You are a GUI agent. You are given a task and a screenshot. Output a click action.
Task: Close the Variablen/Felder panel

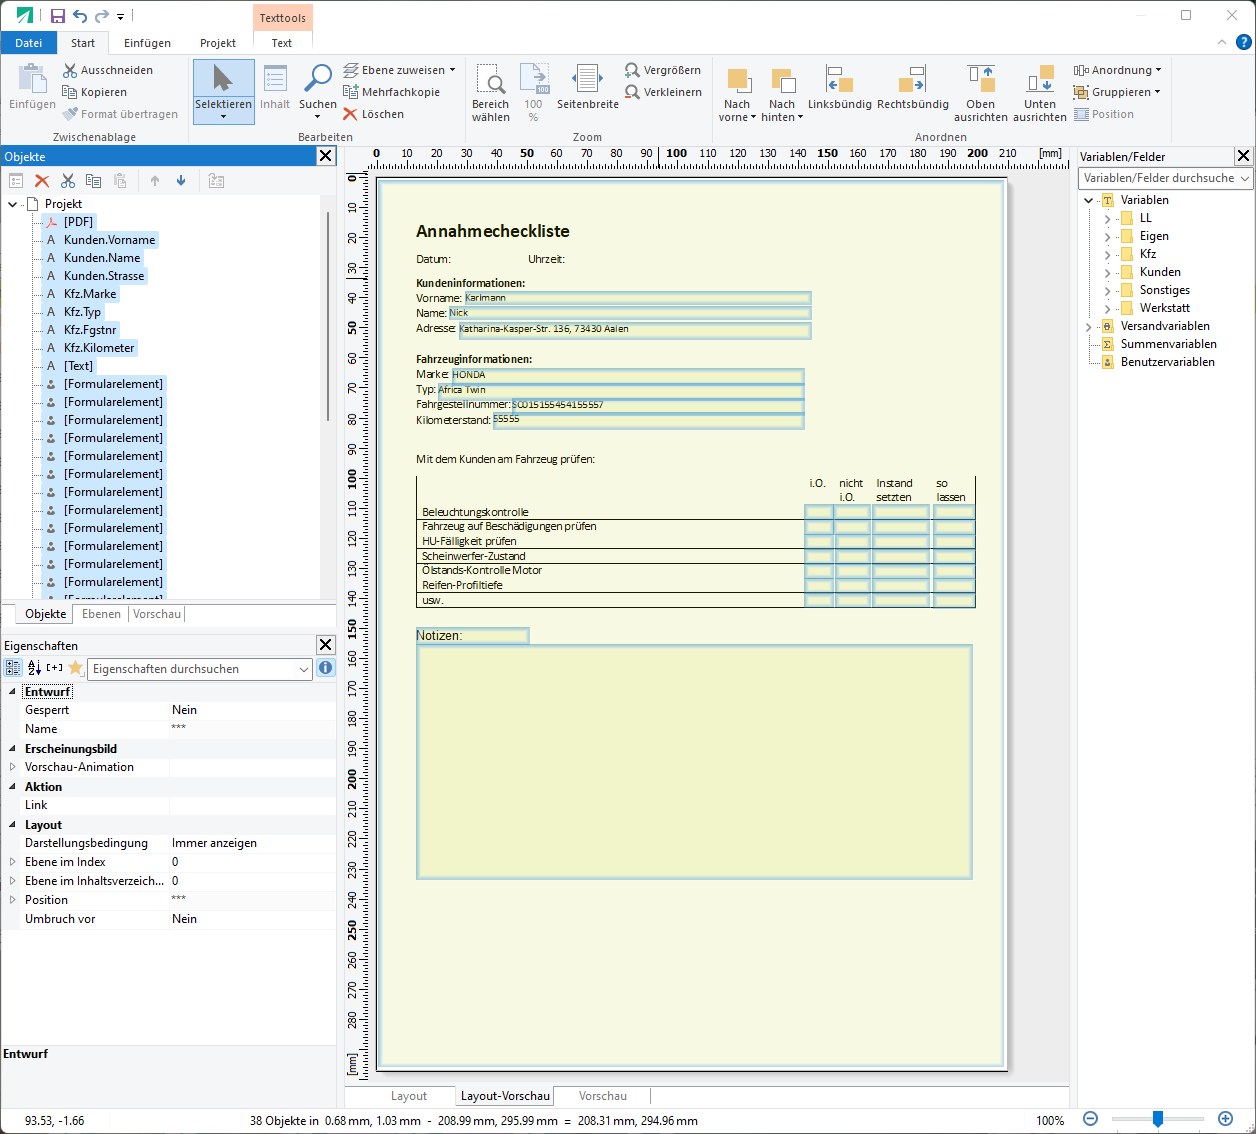[x=1243, y=156]
